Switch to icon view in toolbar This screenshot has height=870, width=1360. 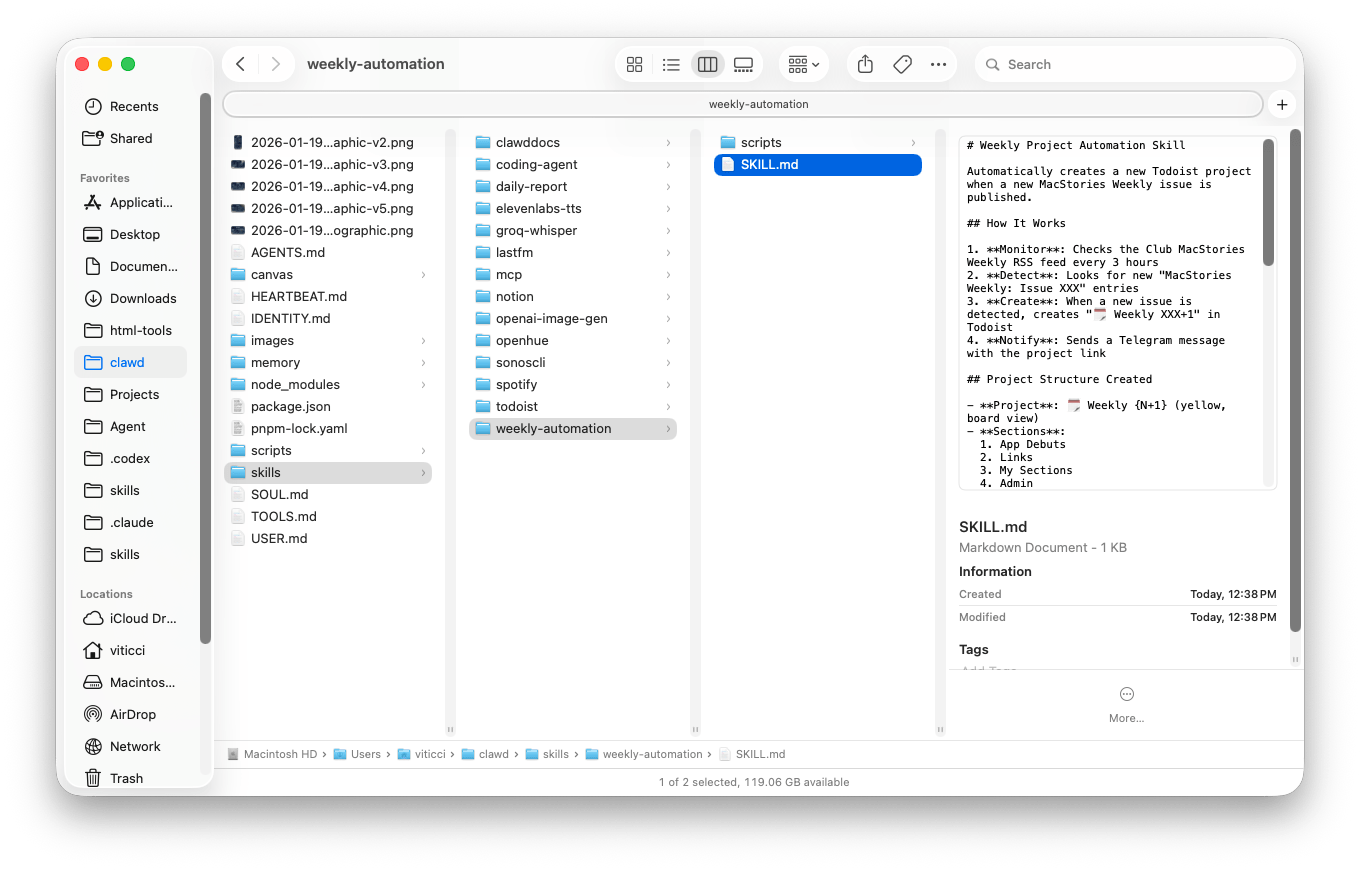click(x=634, y=64)
